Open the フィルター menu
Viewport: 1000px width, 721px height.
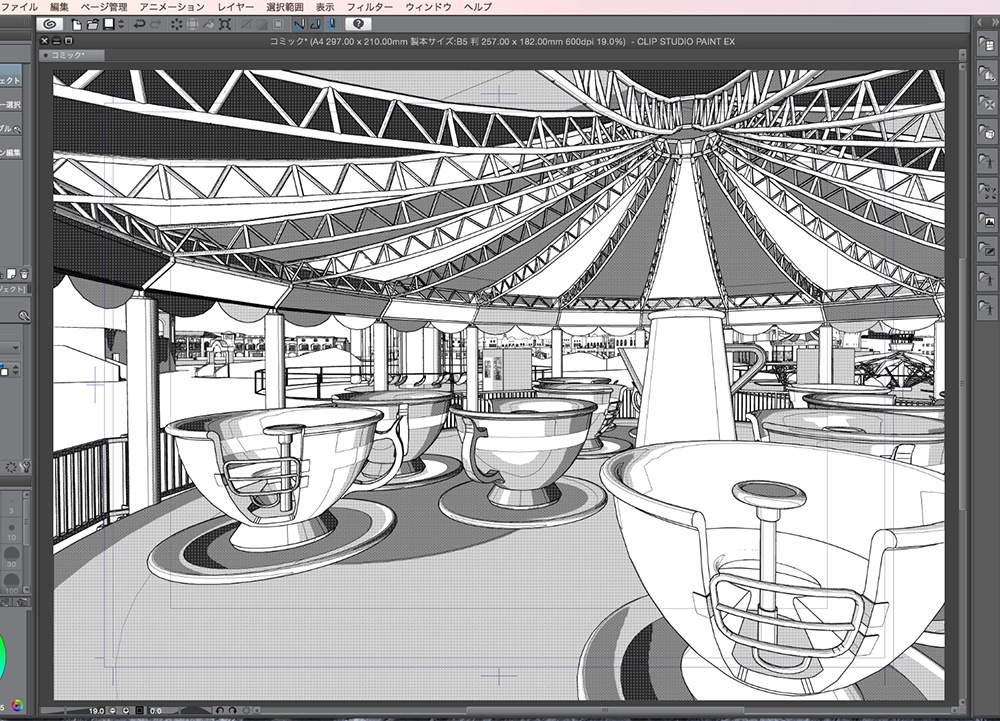[x=369, y=7]
